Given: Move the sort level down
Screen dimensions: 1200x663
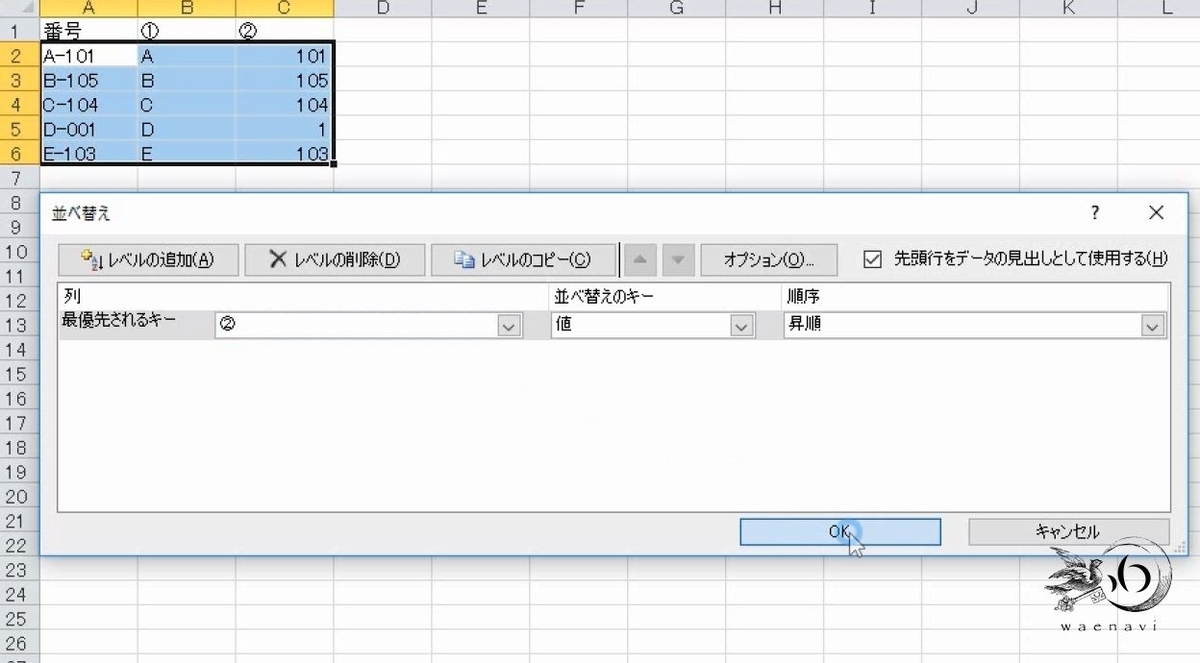Looking at the screenshot, I should (x=676, y=259).
